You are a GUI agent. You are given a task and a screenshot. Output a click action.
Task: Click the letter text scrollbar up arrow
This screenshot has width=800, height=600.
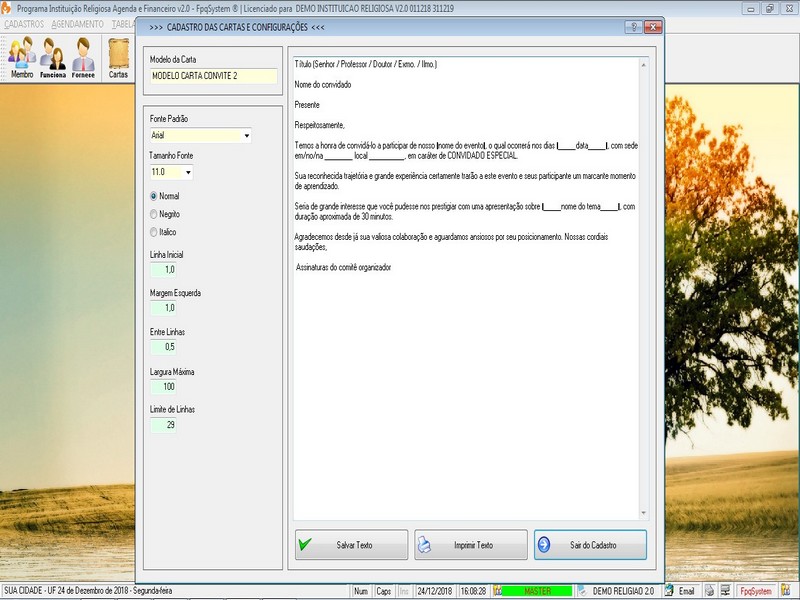point(643,65)
